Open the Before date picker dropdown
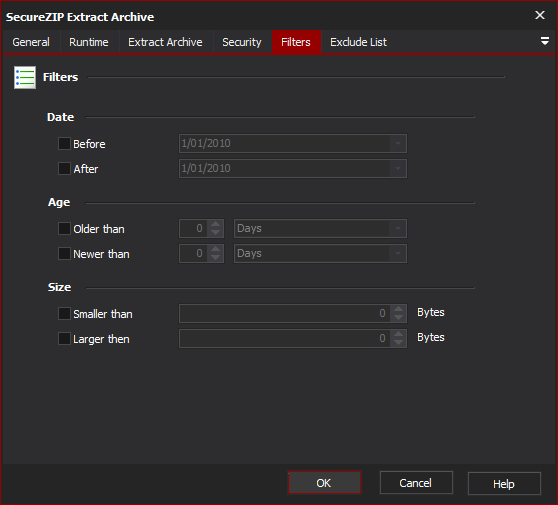The height and width of the screenshot is (505, 558). click(x=398, y=143)
